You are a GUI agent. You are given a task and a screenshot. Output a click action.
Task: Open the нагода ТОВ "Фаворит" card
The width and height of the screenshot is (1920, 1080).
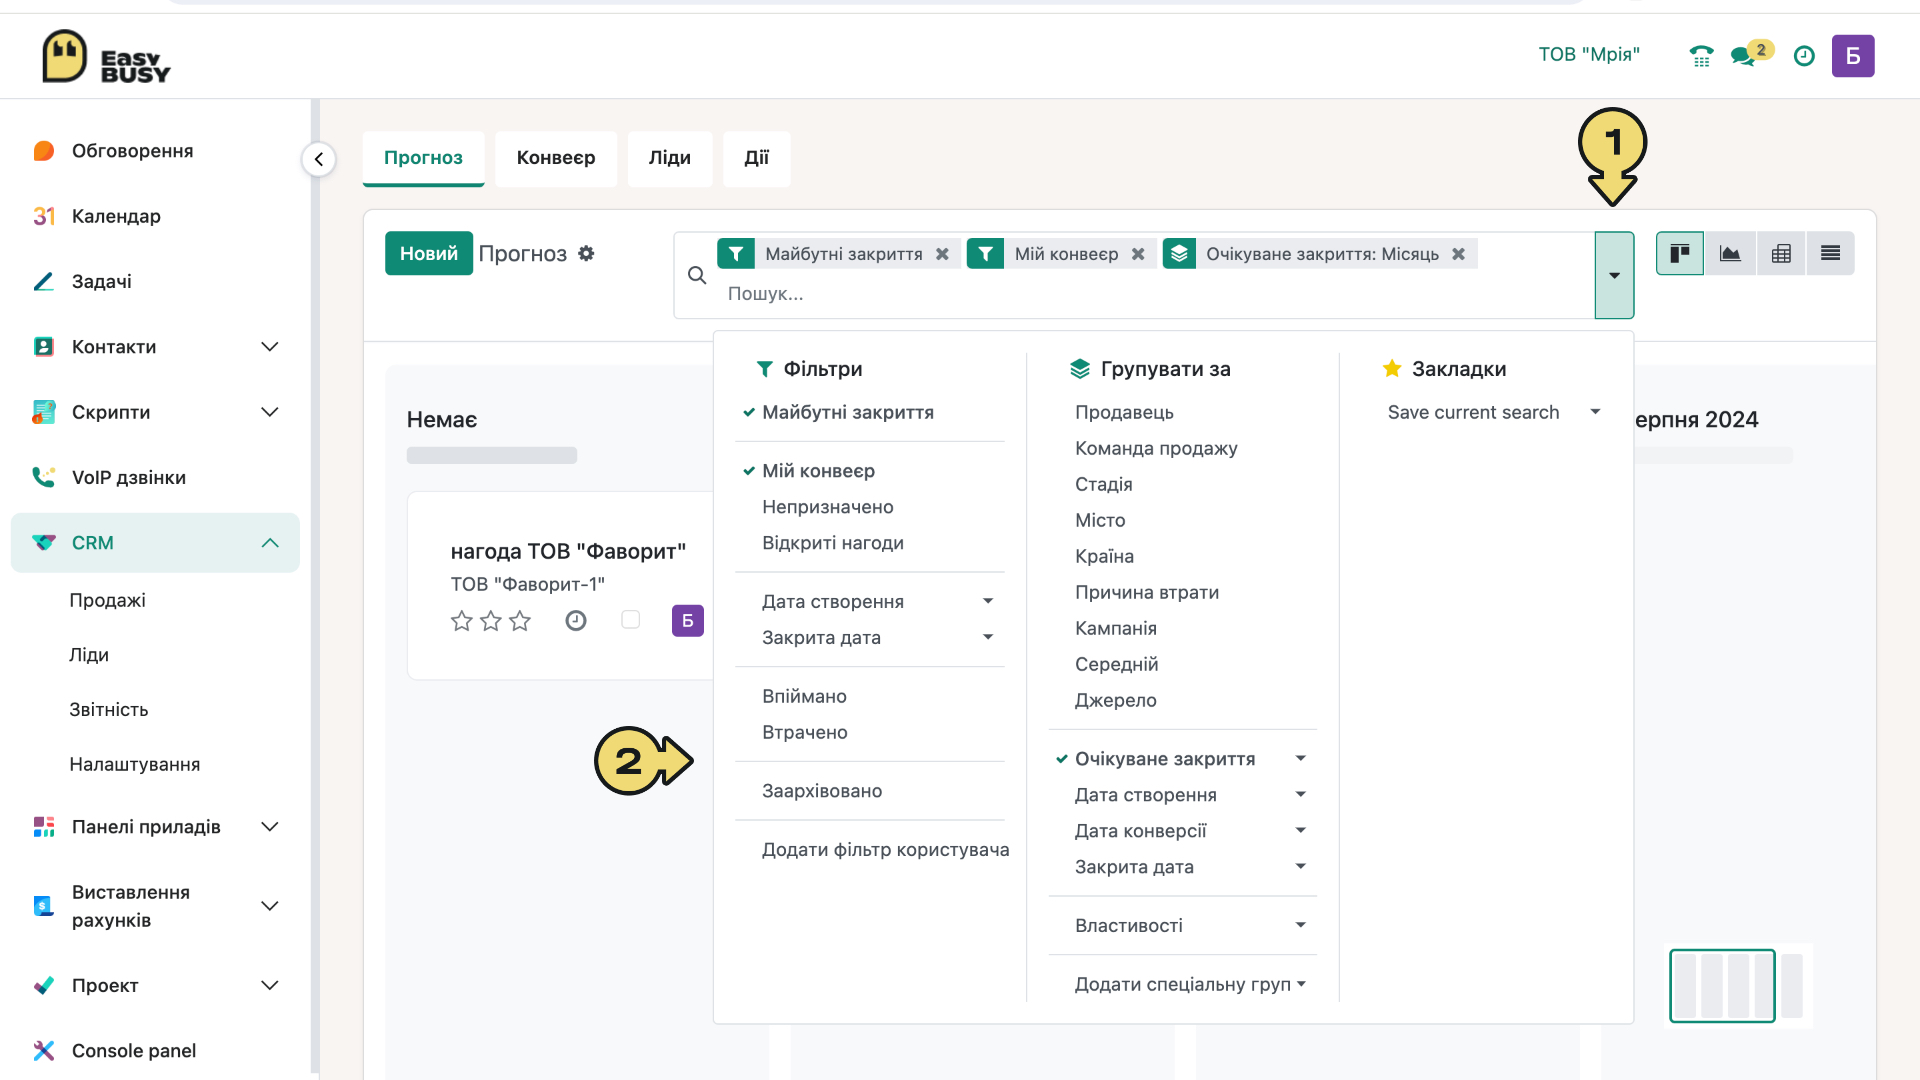(560, 585)
